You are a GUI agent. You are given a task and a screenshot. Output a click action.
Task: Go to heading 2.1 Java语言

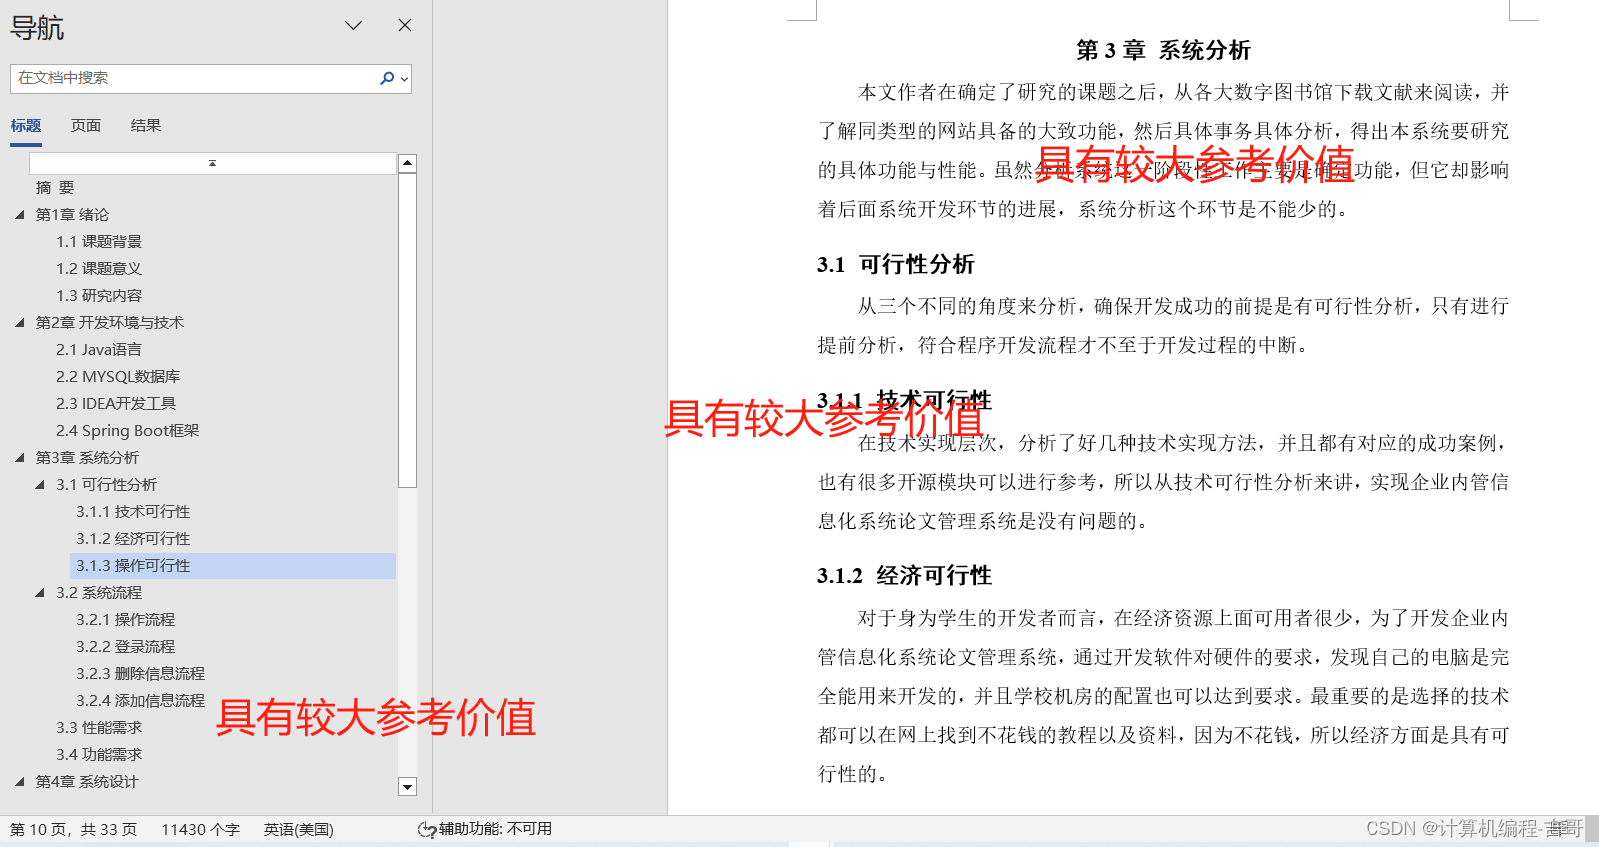coord(99,350)
